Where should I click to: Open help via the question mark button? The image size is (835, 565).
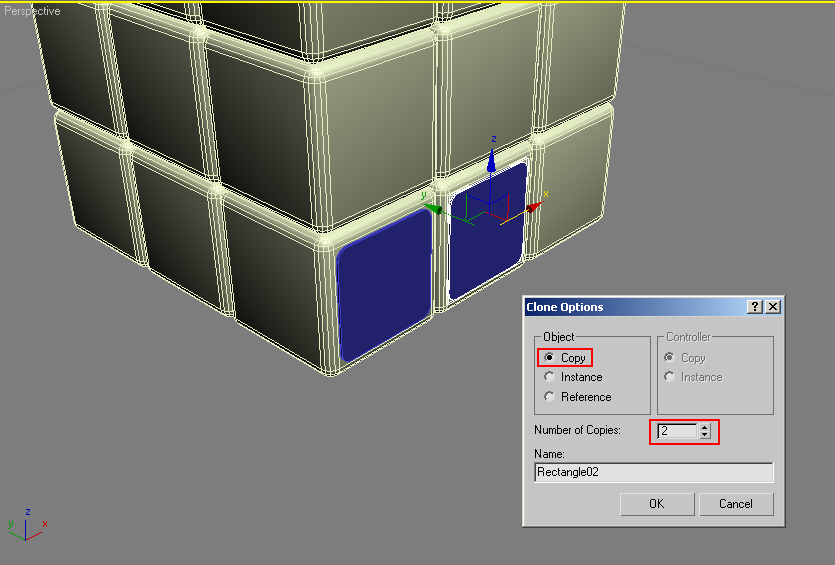coord(755,307)
